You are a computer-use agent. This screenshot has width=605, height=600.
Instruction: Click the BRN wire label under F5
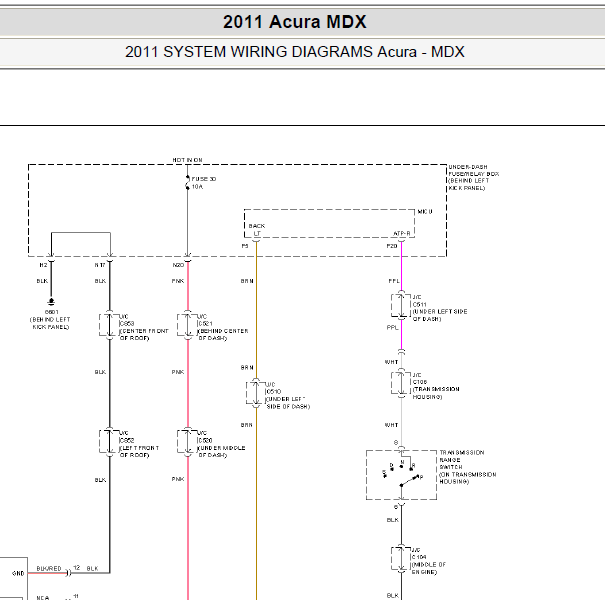[247, 281]
